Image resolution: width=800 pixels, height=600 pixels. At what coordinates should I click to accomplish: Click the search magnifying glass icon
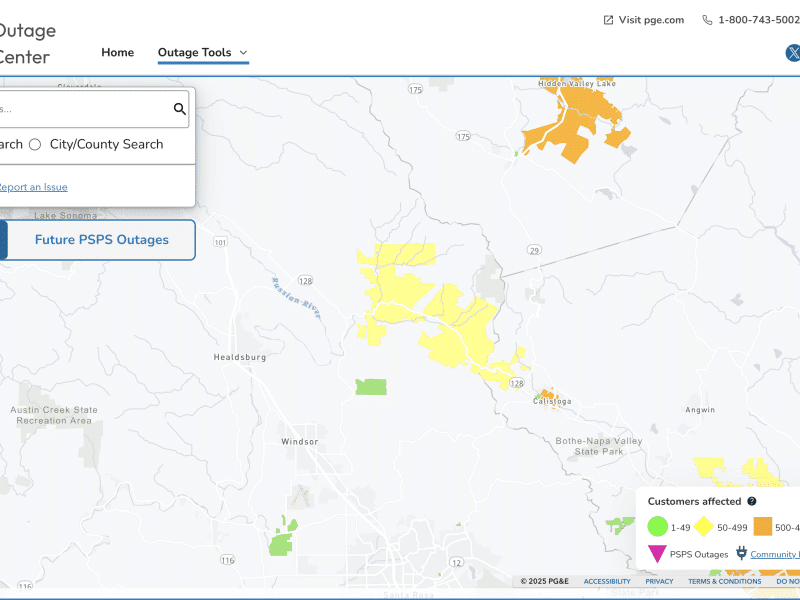coord(180,109)
